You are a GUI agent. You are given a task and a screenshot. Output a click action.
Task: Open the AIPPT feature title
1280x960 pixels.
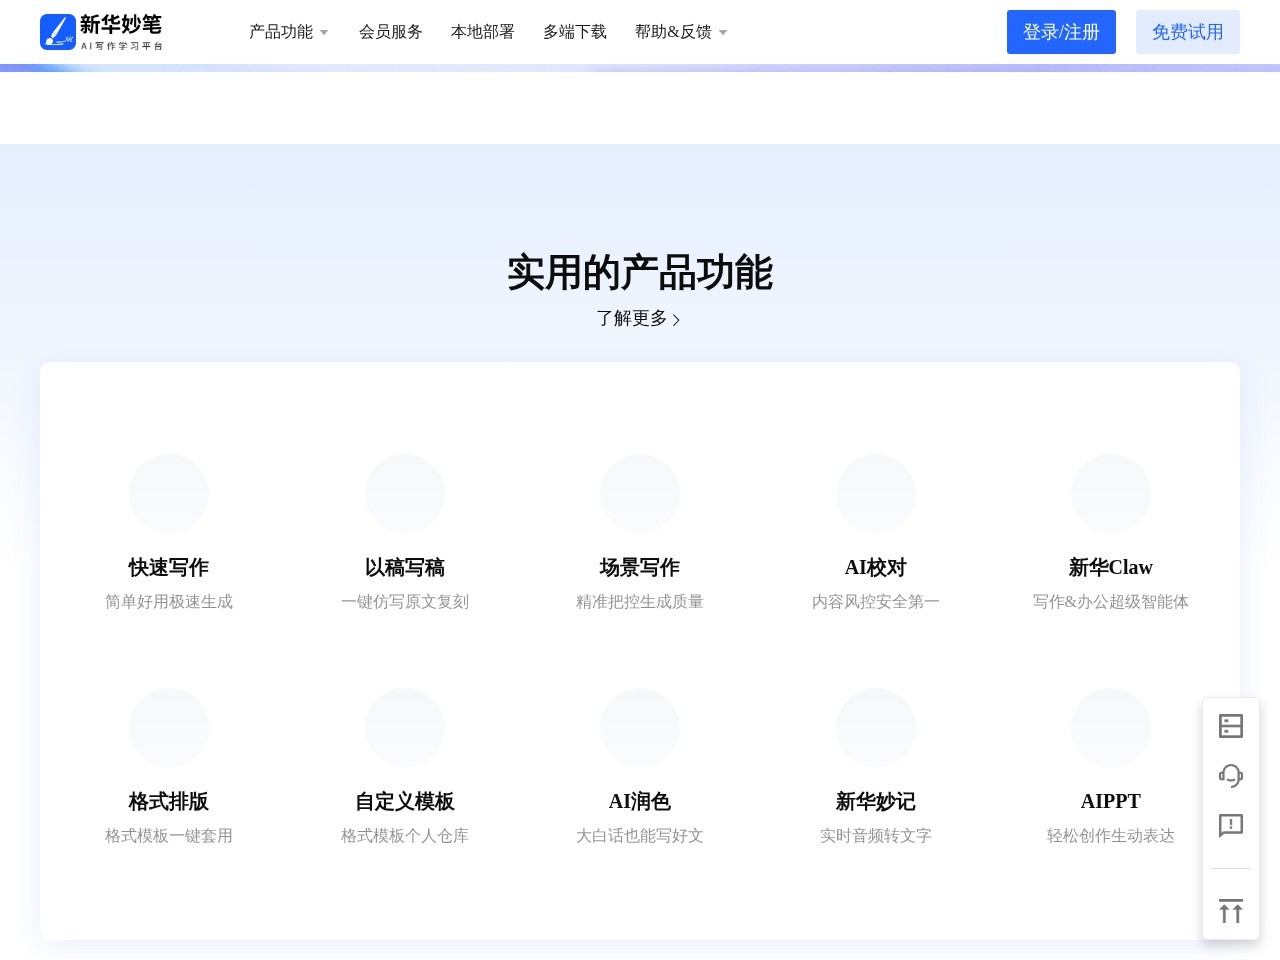pyautogui.click(x=1111, y=801)
